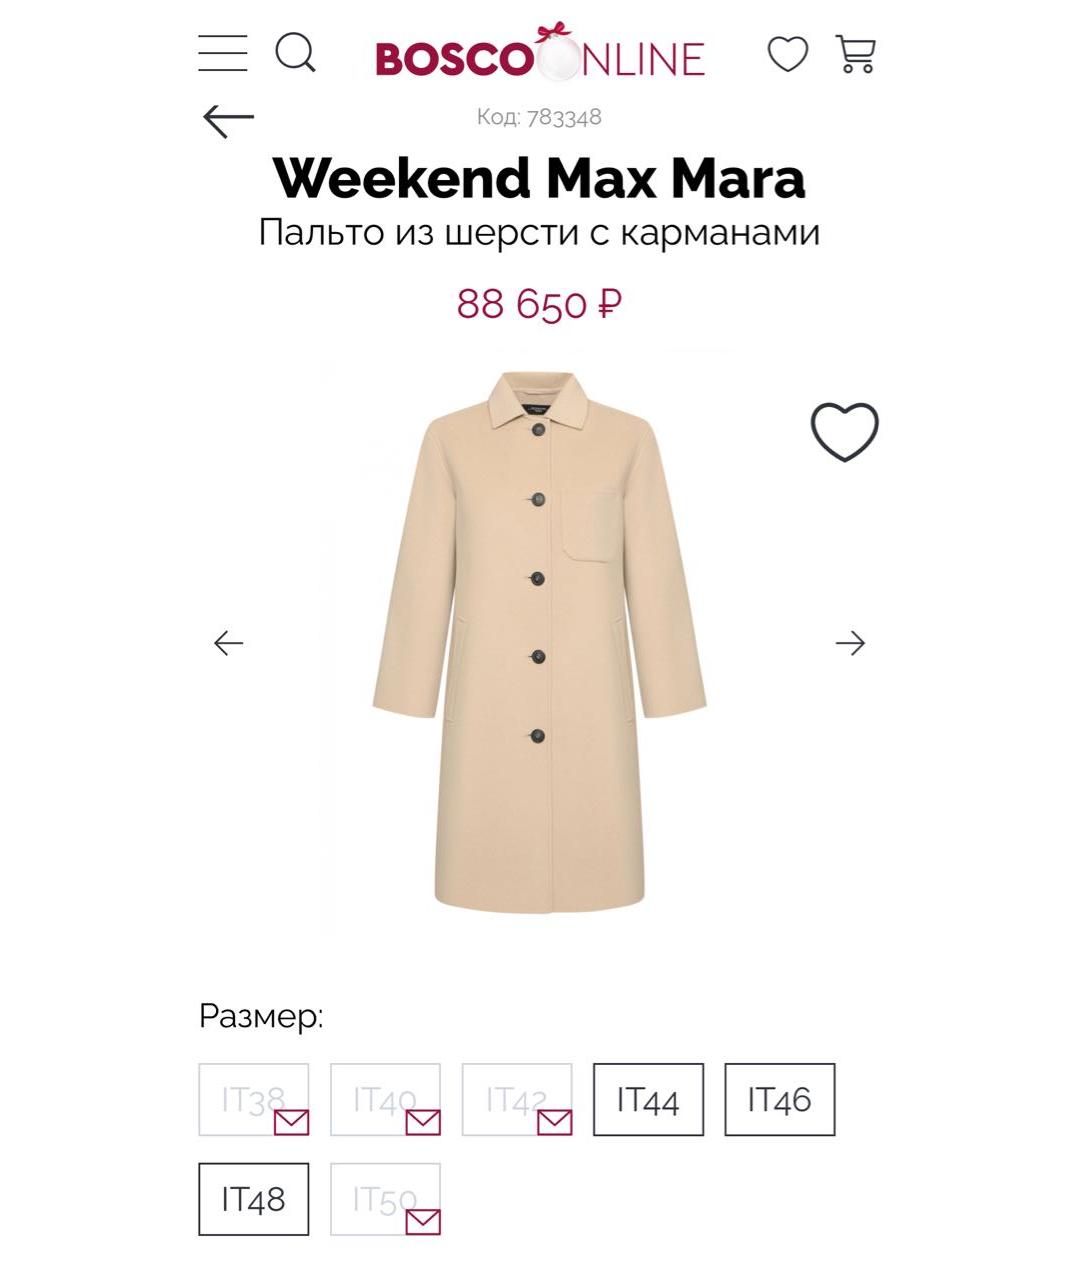The width and height of the screenshot is (1080, 1280).
Task: Click the product code 783348
Action: point(540,117)
